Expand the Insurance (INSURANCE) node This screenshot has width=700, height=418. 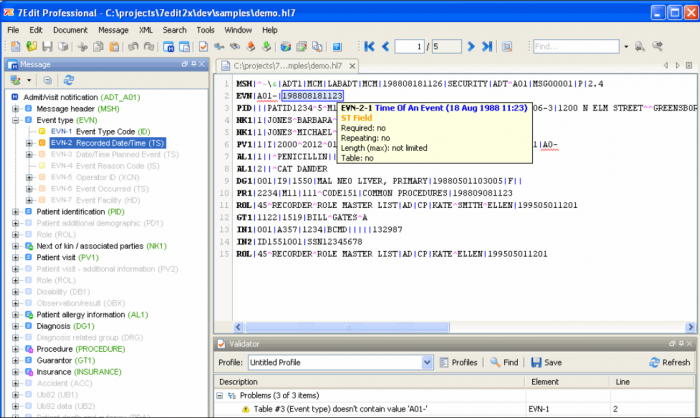[x=16, y=372]
